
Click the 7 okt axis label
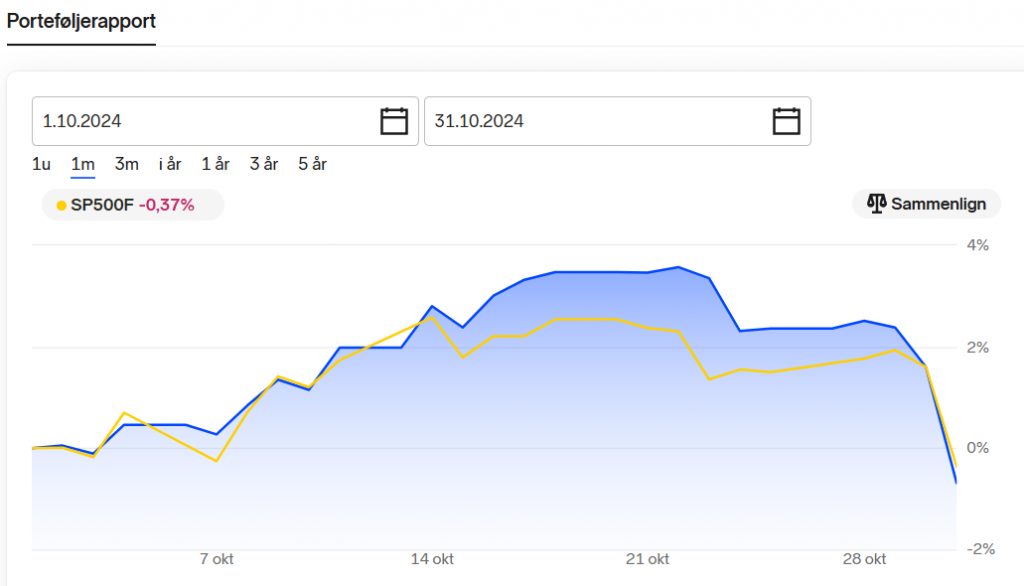[216, 559]
